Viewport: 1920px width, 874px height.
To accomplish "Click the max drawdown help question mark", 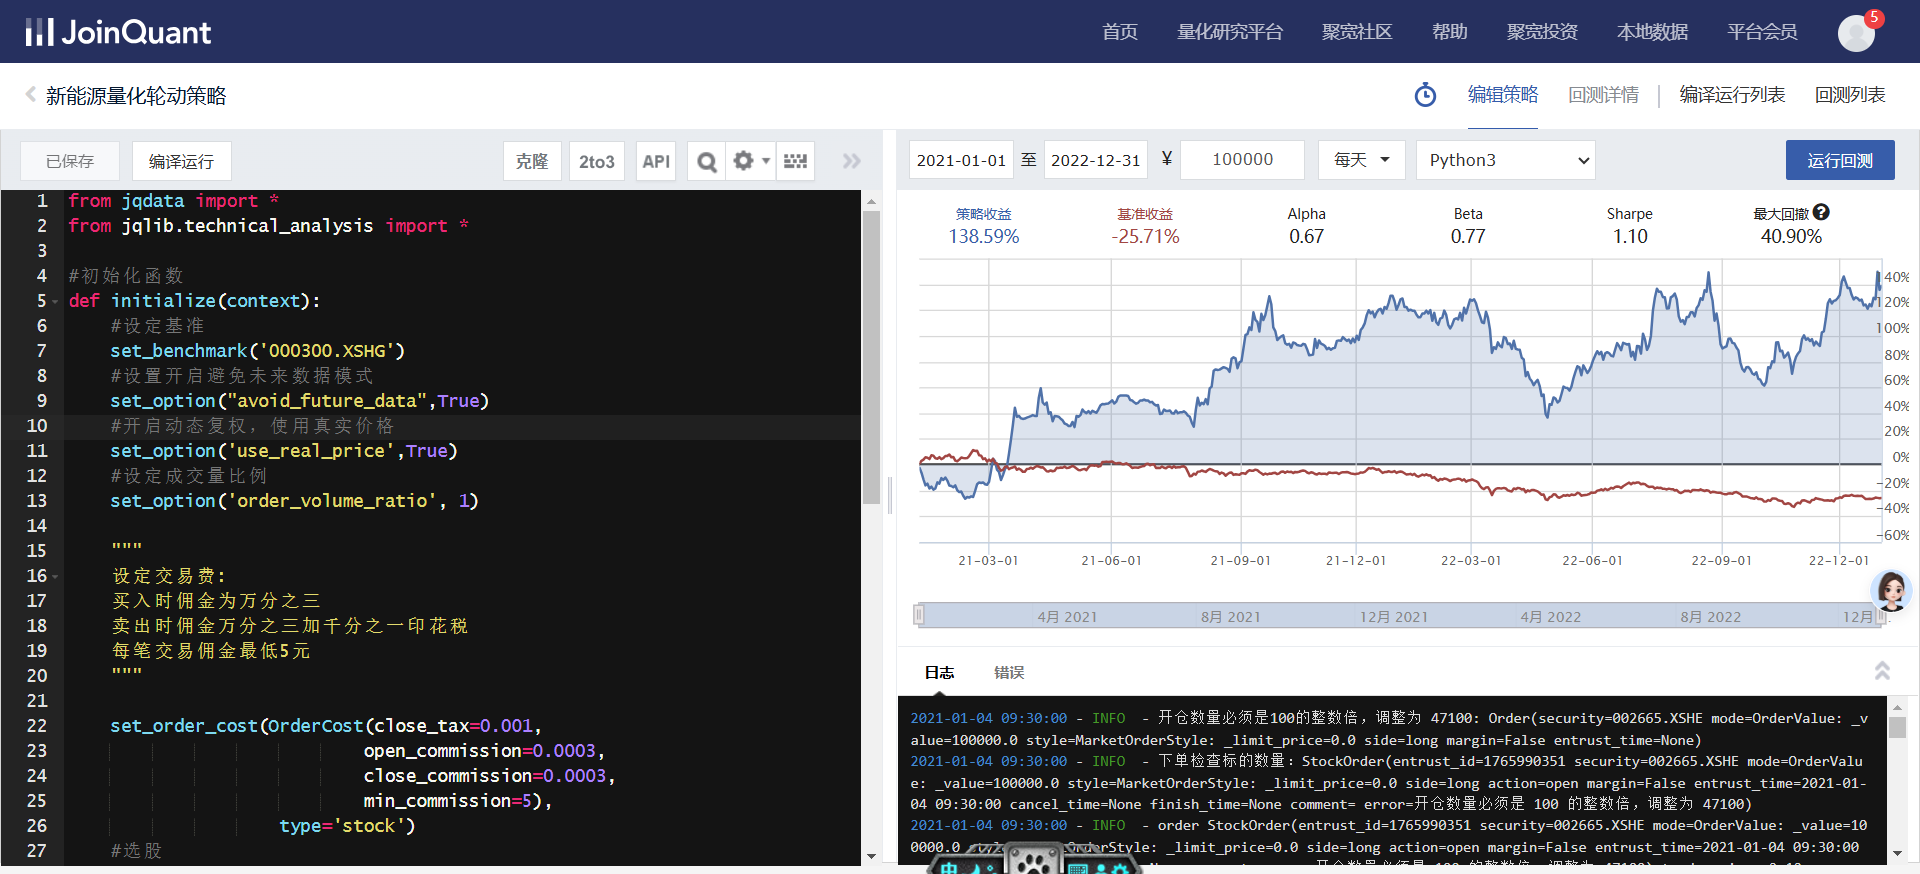I will pyautogui.click(x=1821, y=212).
